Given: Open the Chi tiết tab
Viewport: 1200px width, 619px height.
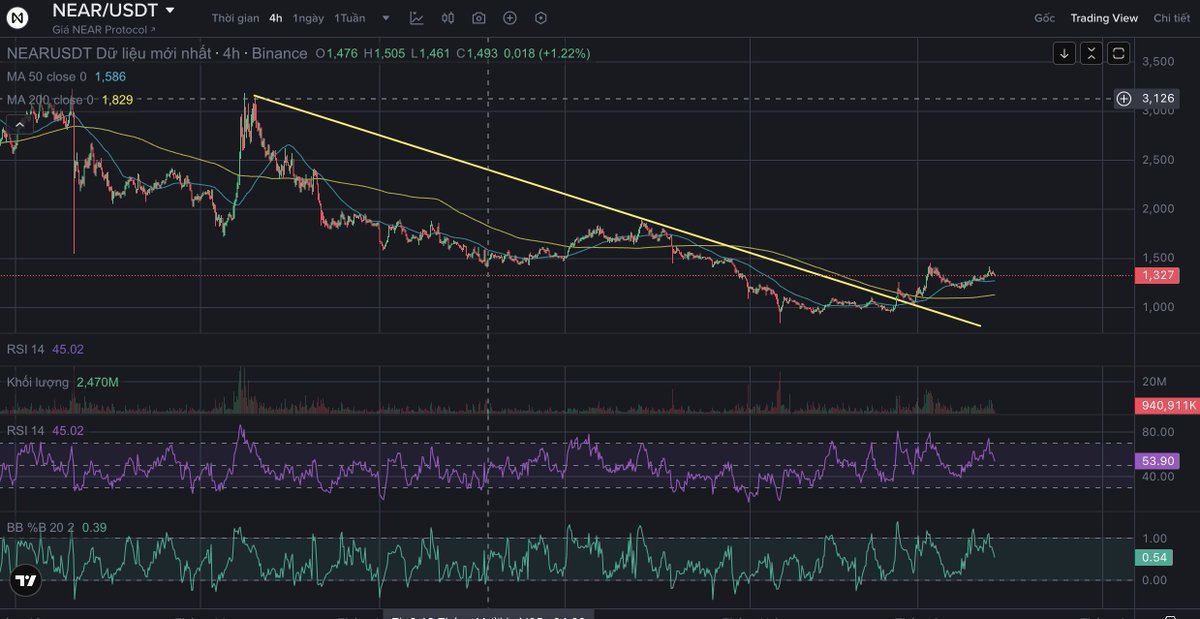Looking at the screenshot, I should tap(1171, 18).
